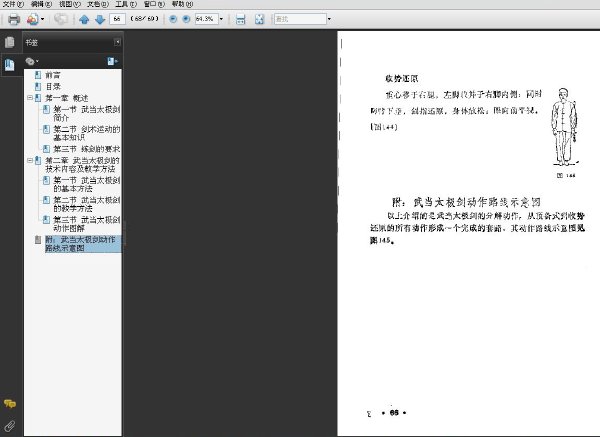Open the 编辑 (Edit) menu

pos(41,4)
